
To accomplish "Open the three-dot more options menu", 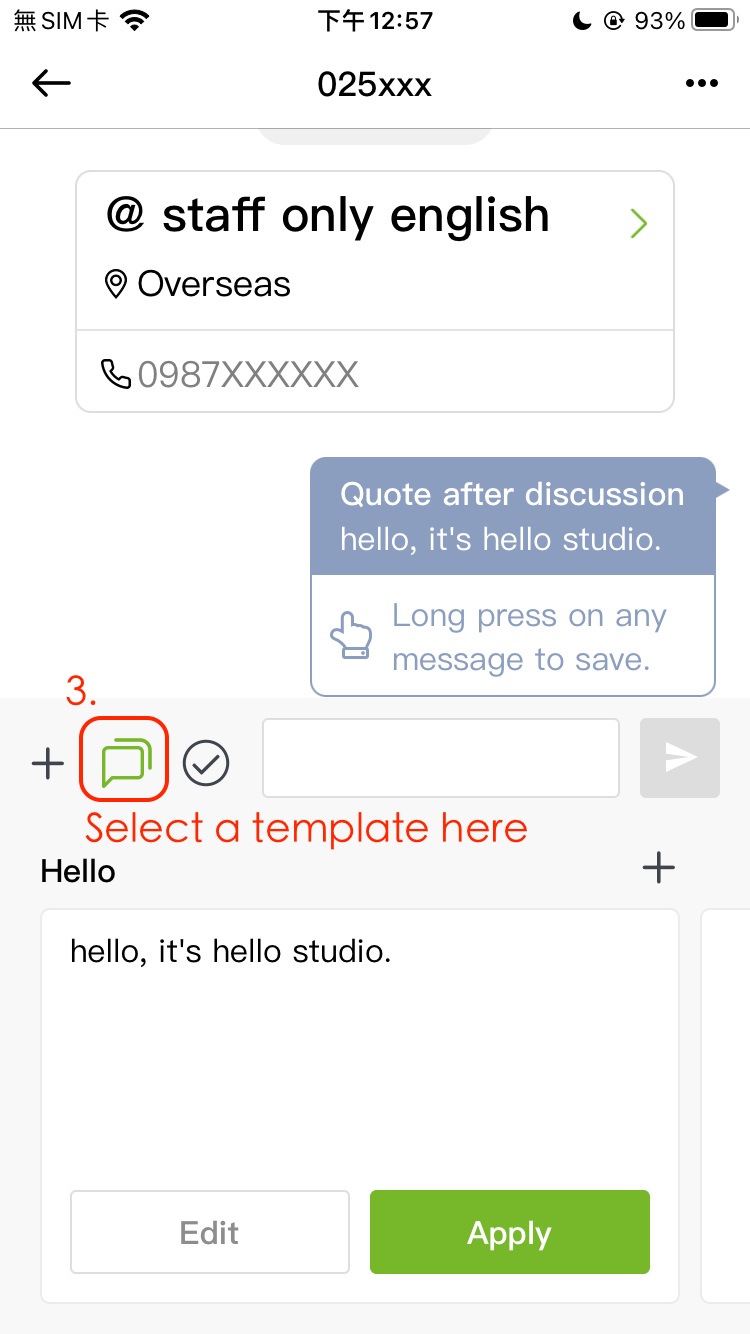I will tap(702, 84).
